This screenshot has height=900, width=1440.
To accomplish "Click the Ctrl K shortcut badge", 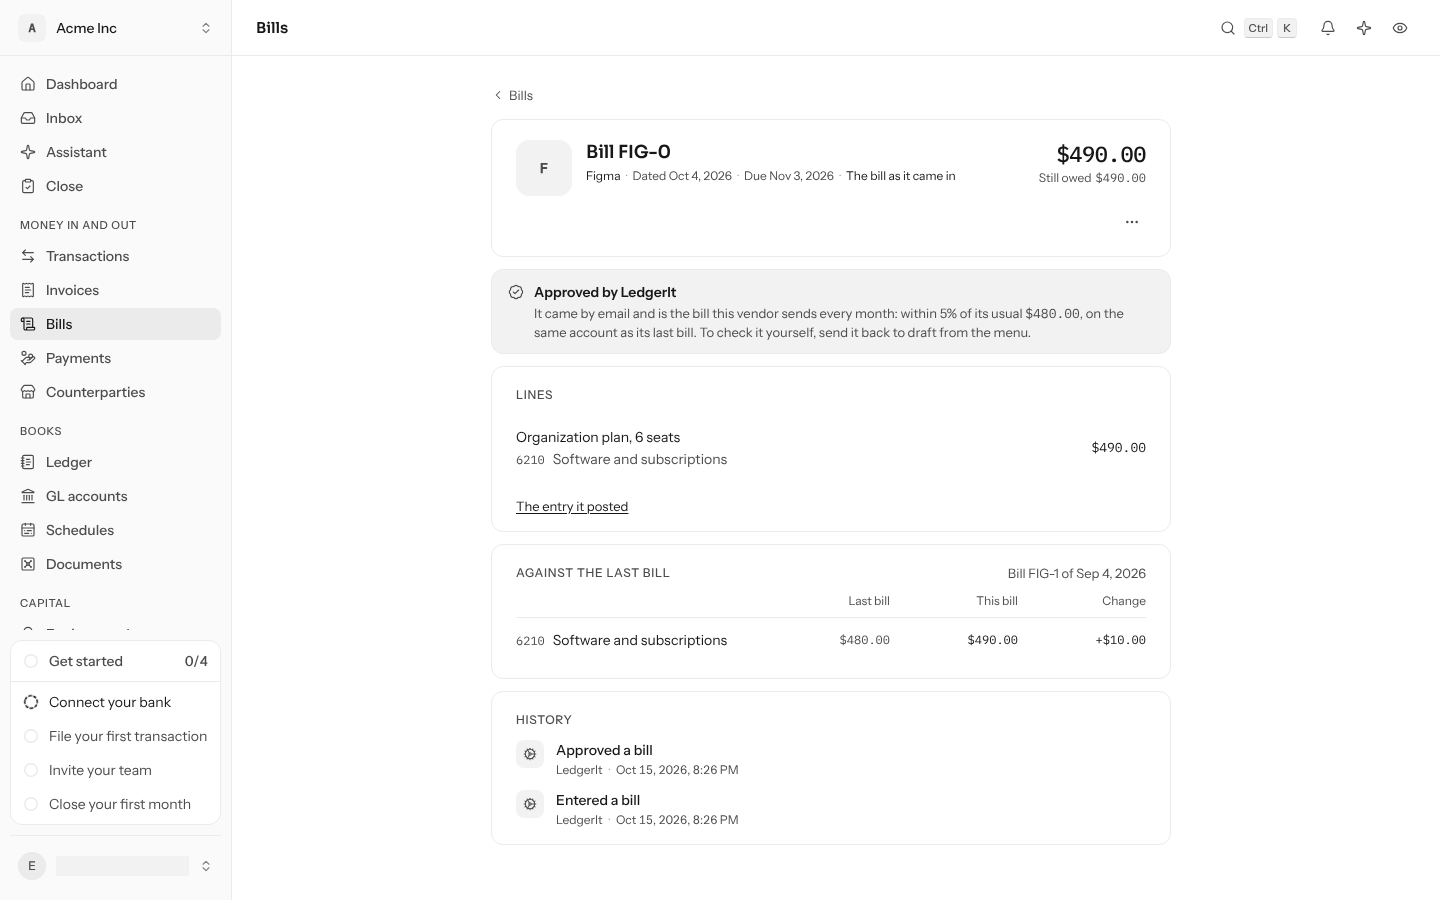I will (1270, 28).
